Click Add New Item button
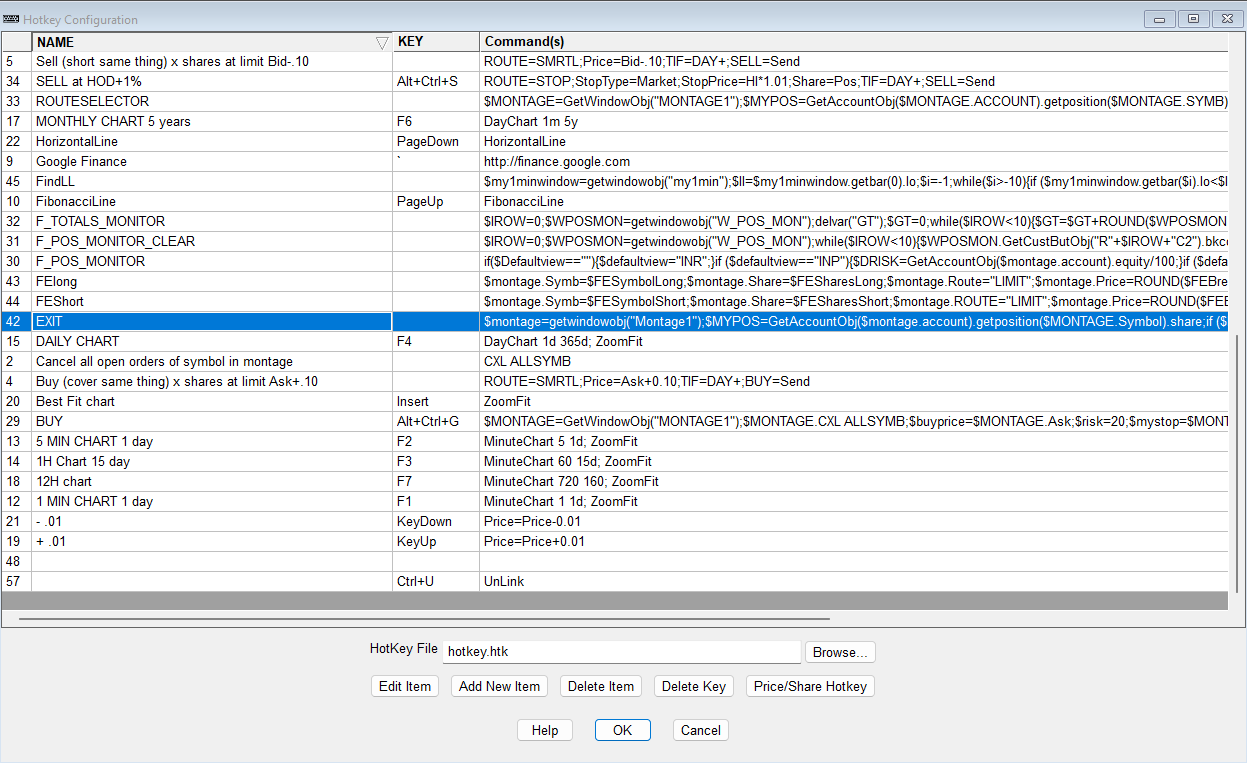 [x=499, y=686]
